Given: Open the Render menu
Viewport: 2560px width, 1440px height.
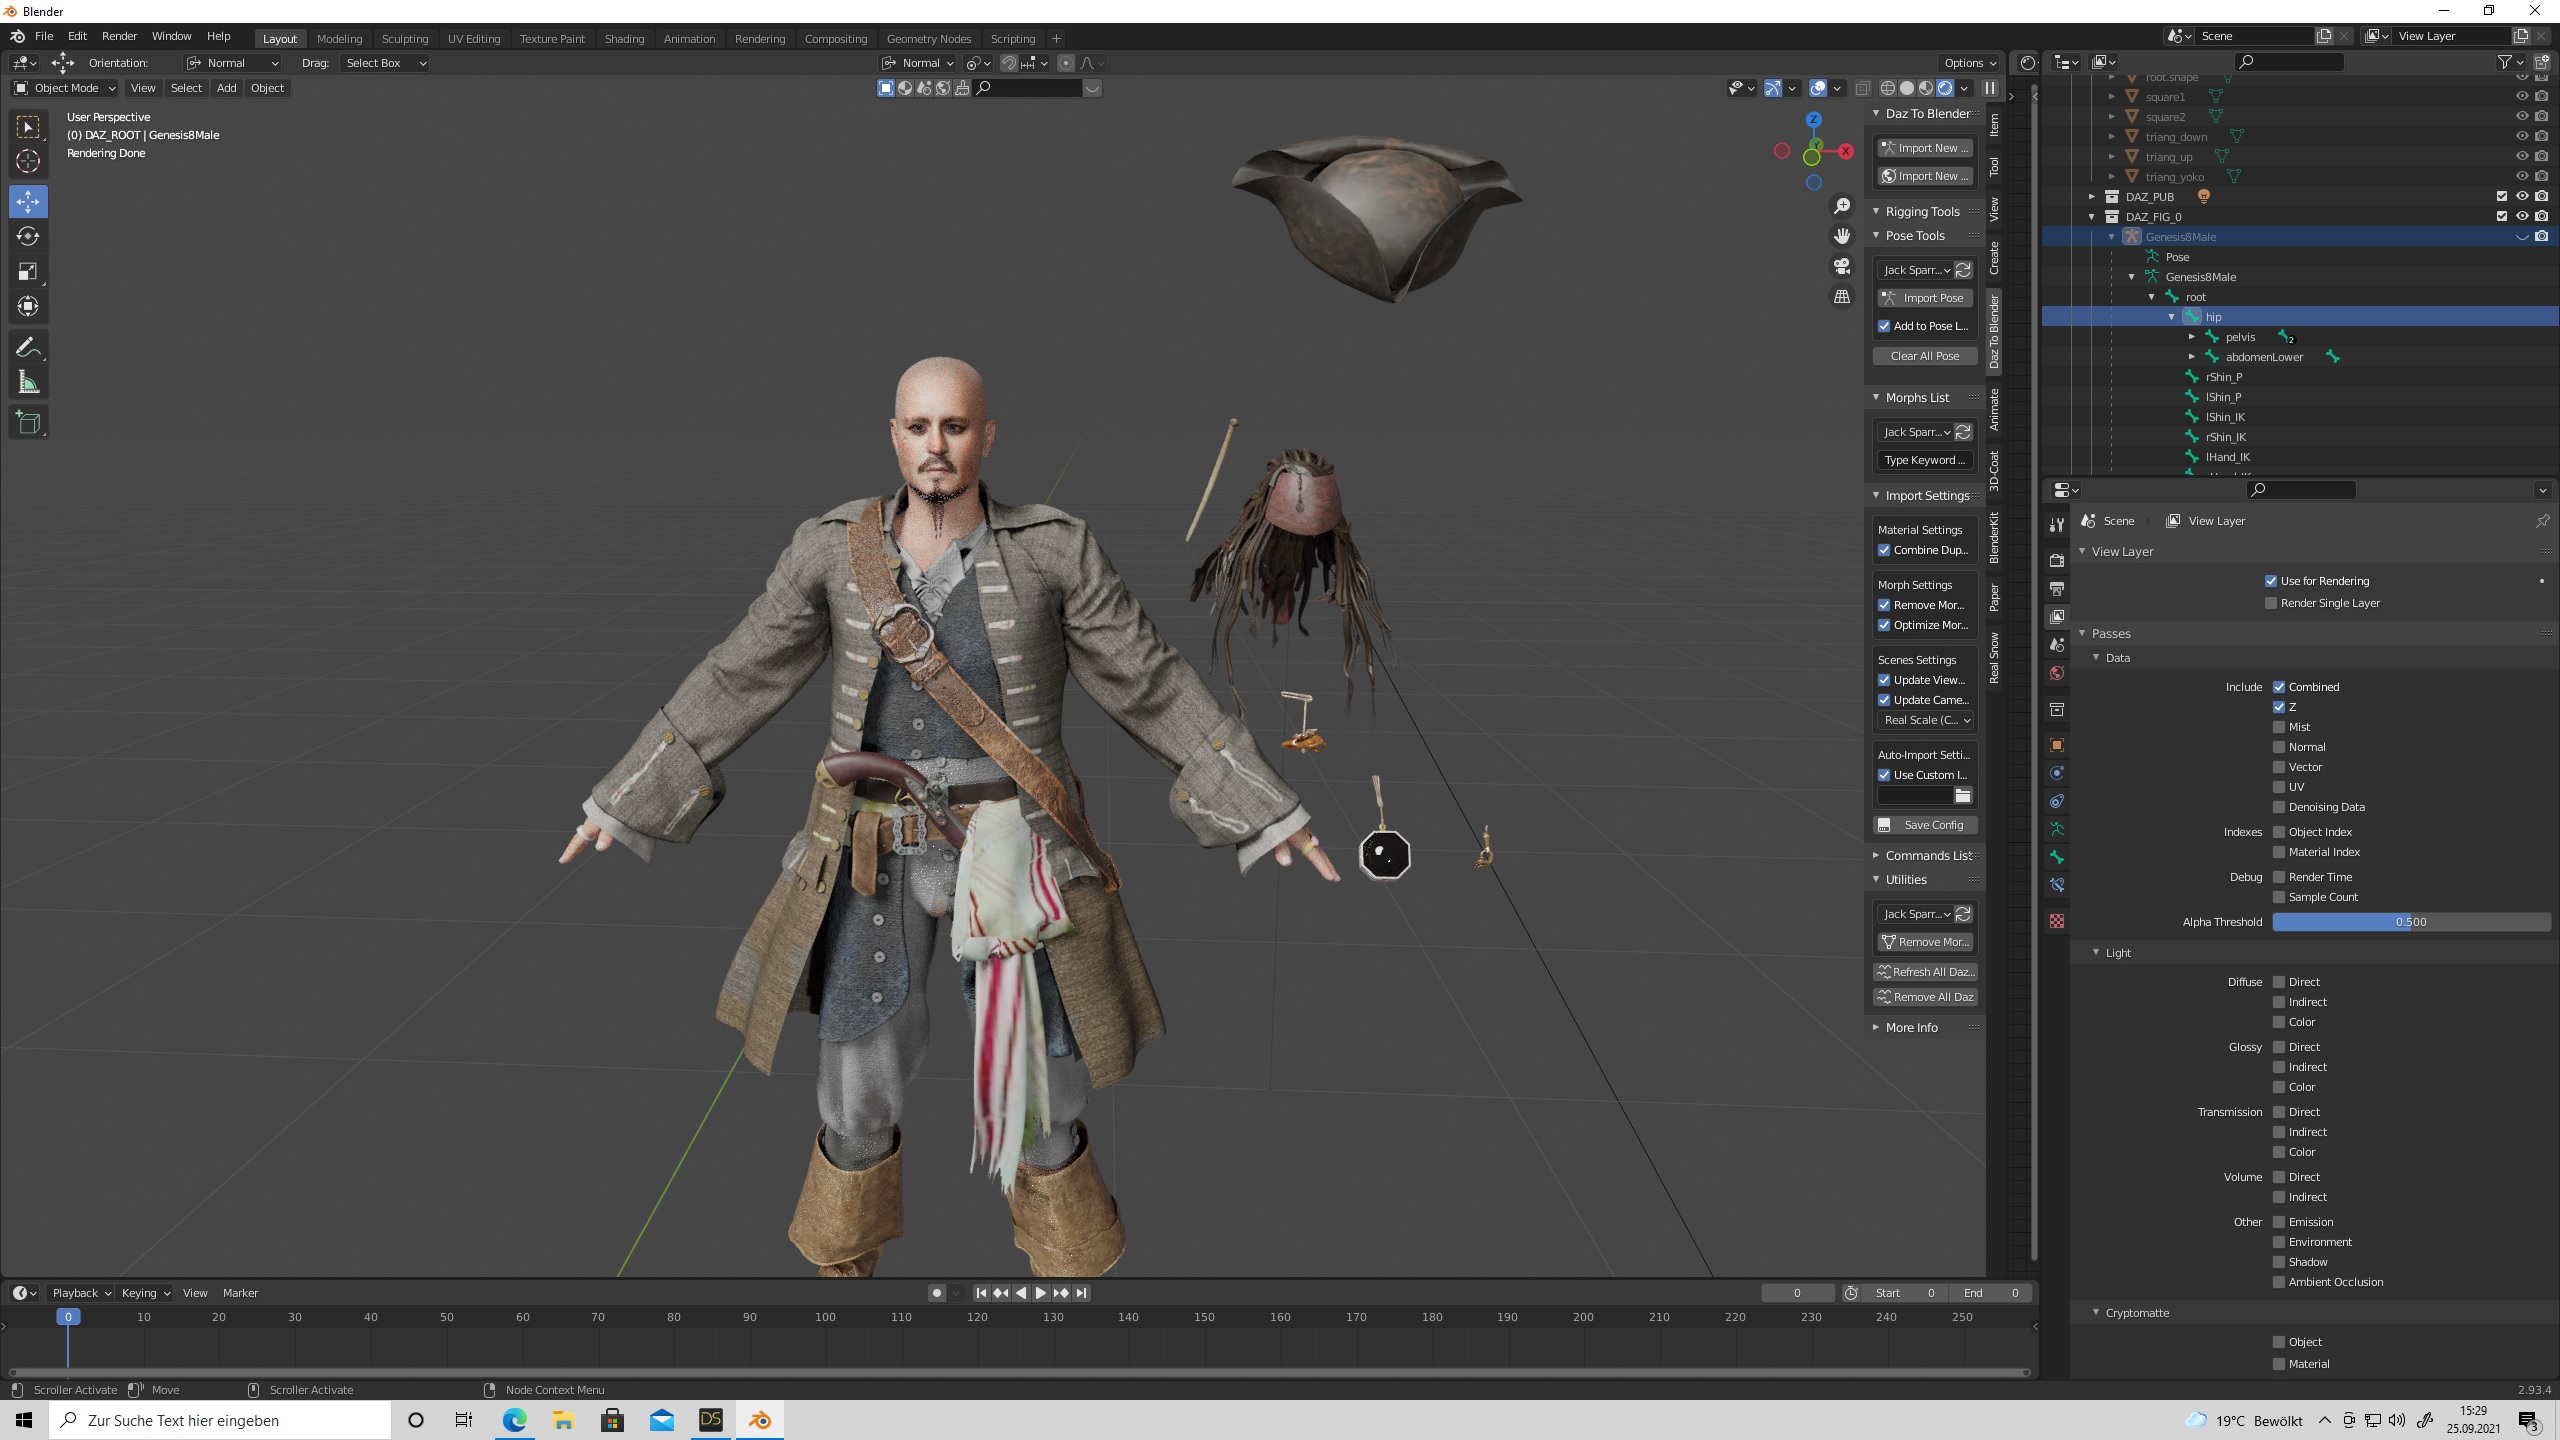Looking at the screenshot, I should [x=119, y=36].
